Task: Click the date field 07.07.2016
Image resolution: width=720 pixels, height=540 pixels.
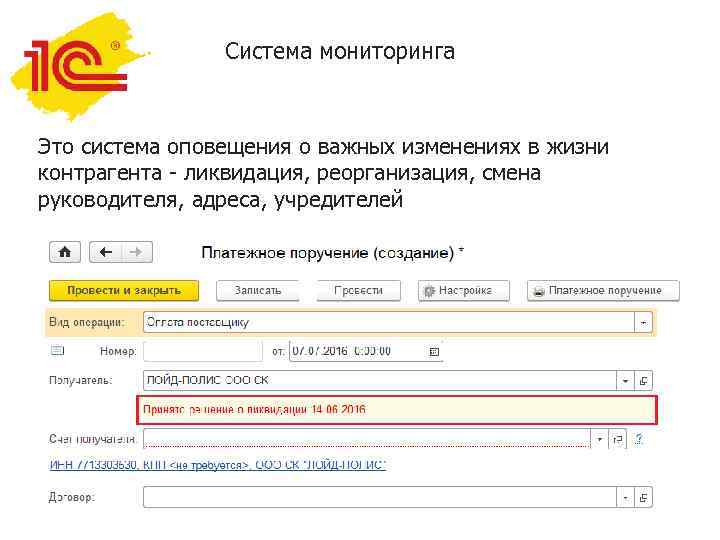Action: click(x=357, y=351)
